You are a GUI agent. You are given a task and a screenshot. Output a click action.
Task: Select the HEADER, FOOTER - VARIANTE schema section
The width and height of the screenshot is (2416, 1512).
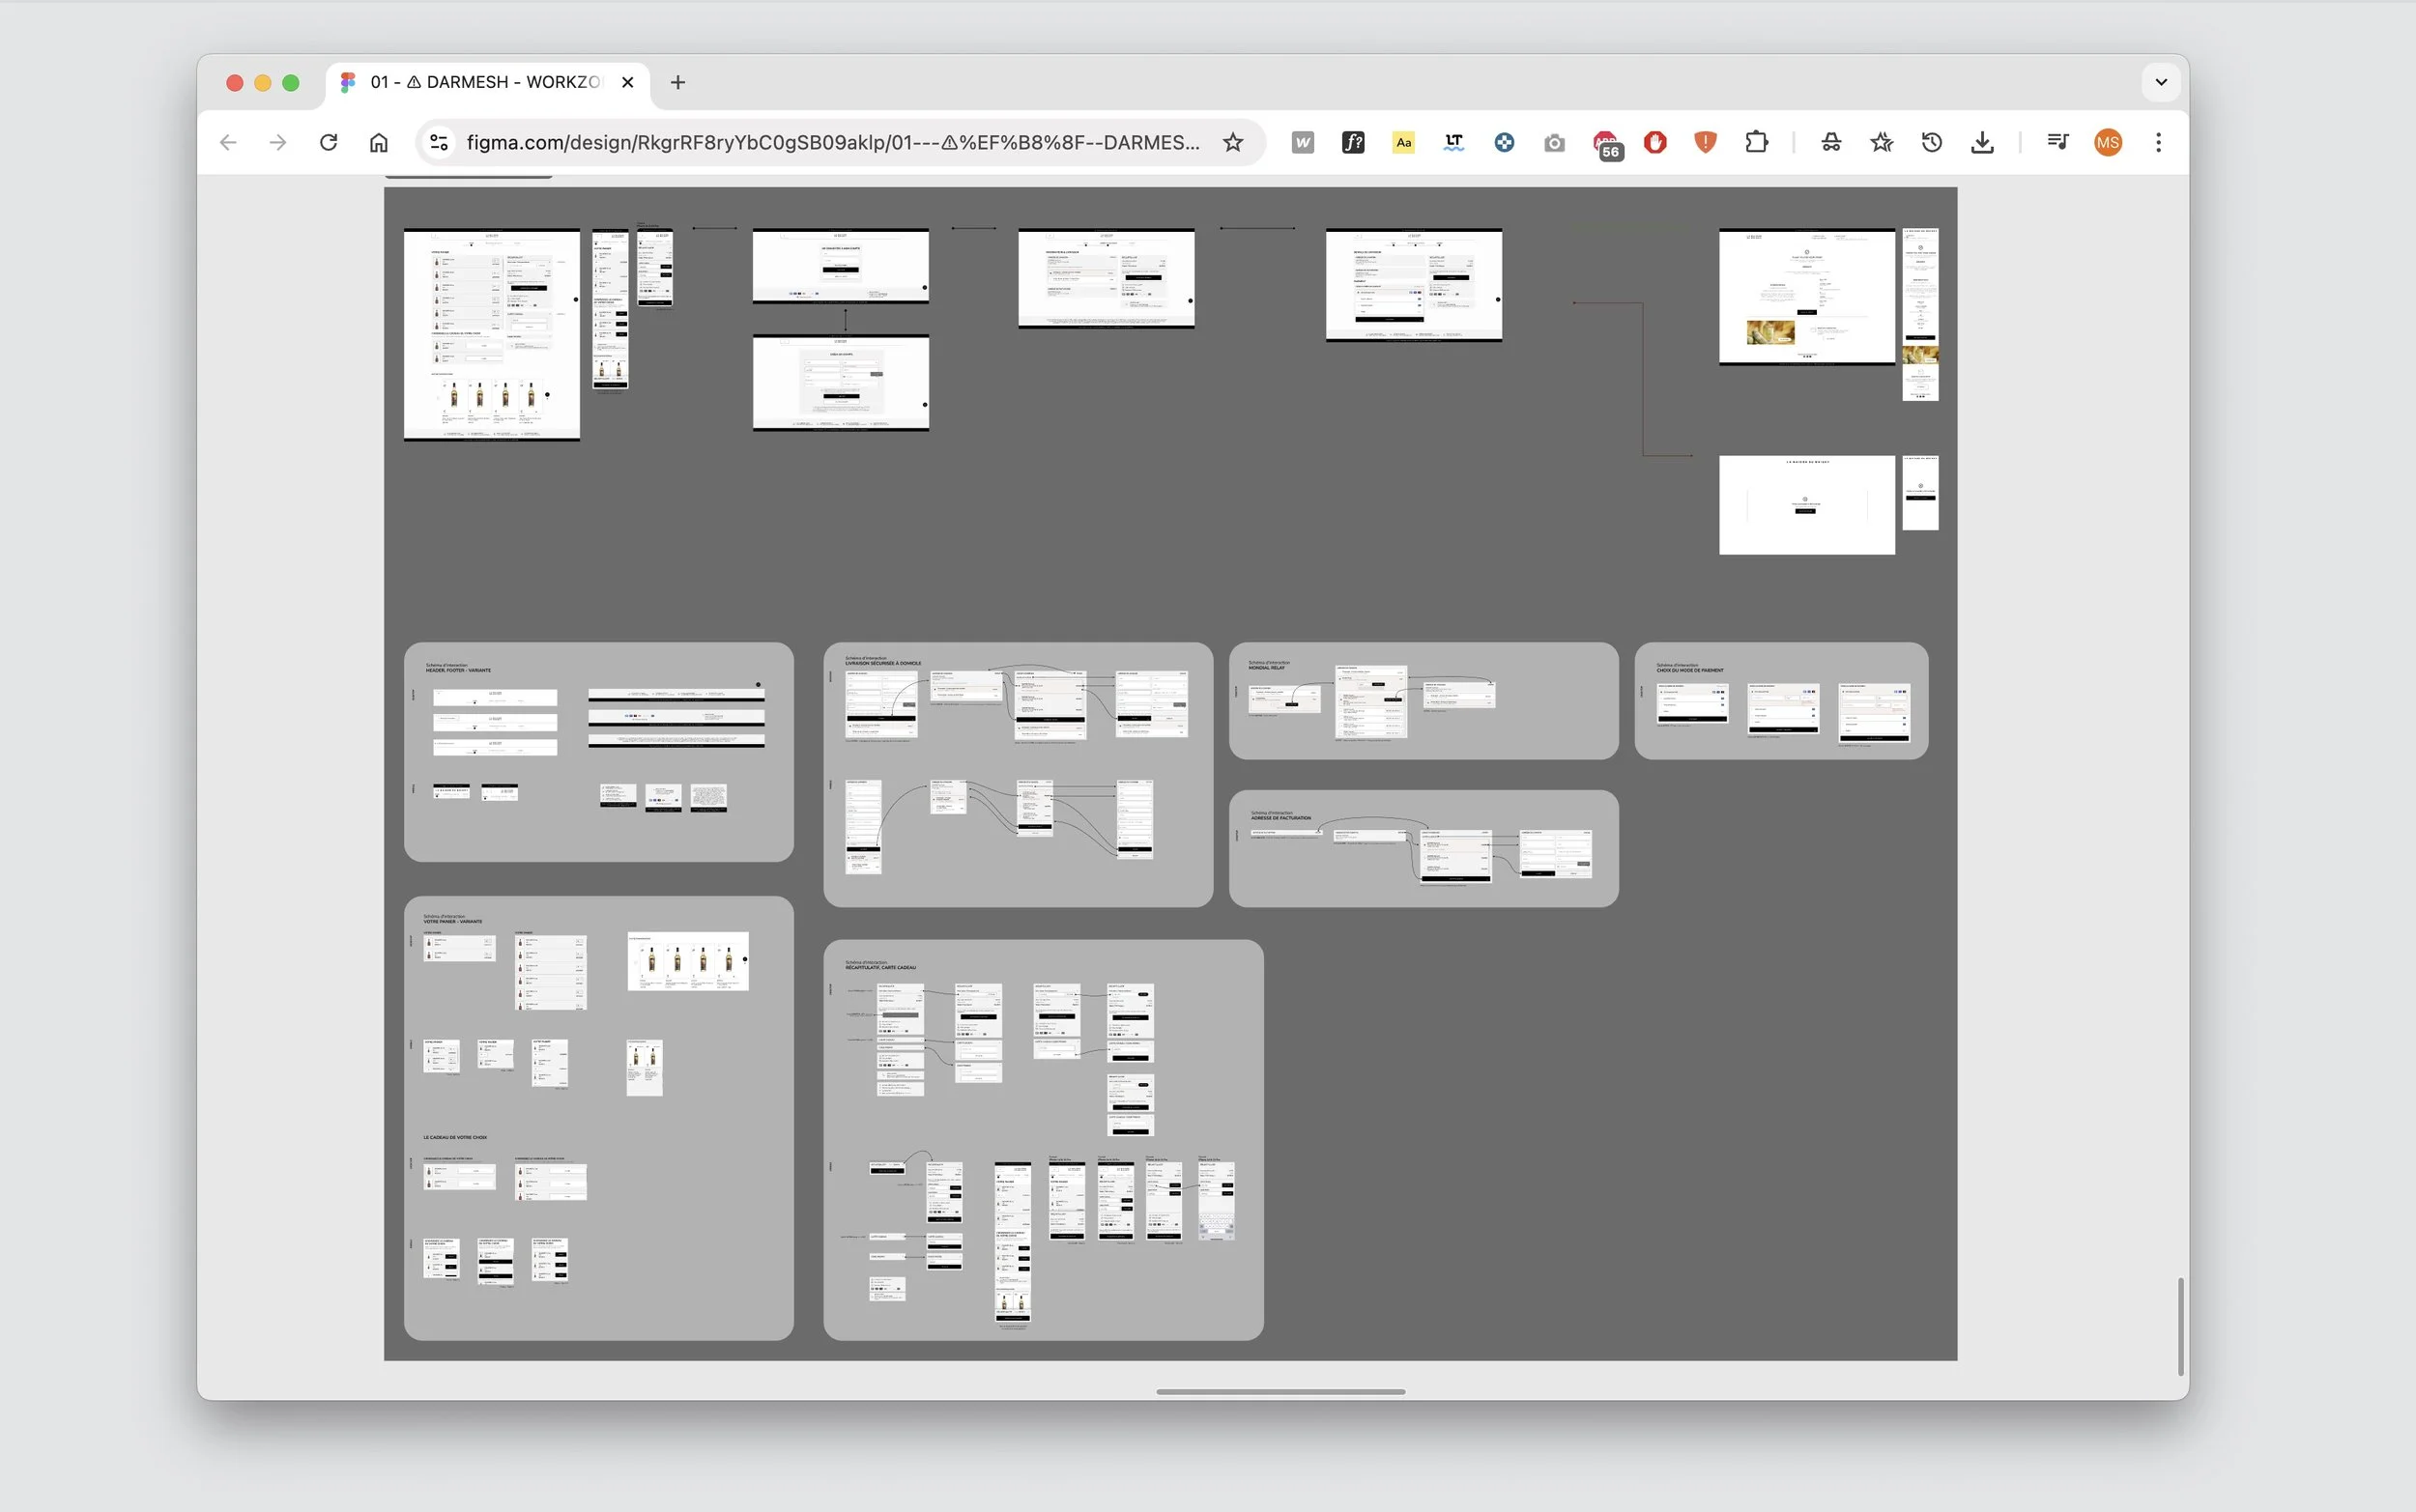click(458, 670)
